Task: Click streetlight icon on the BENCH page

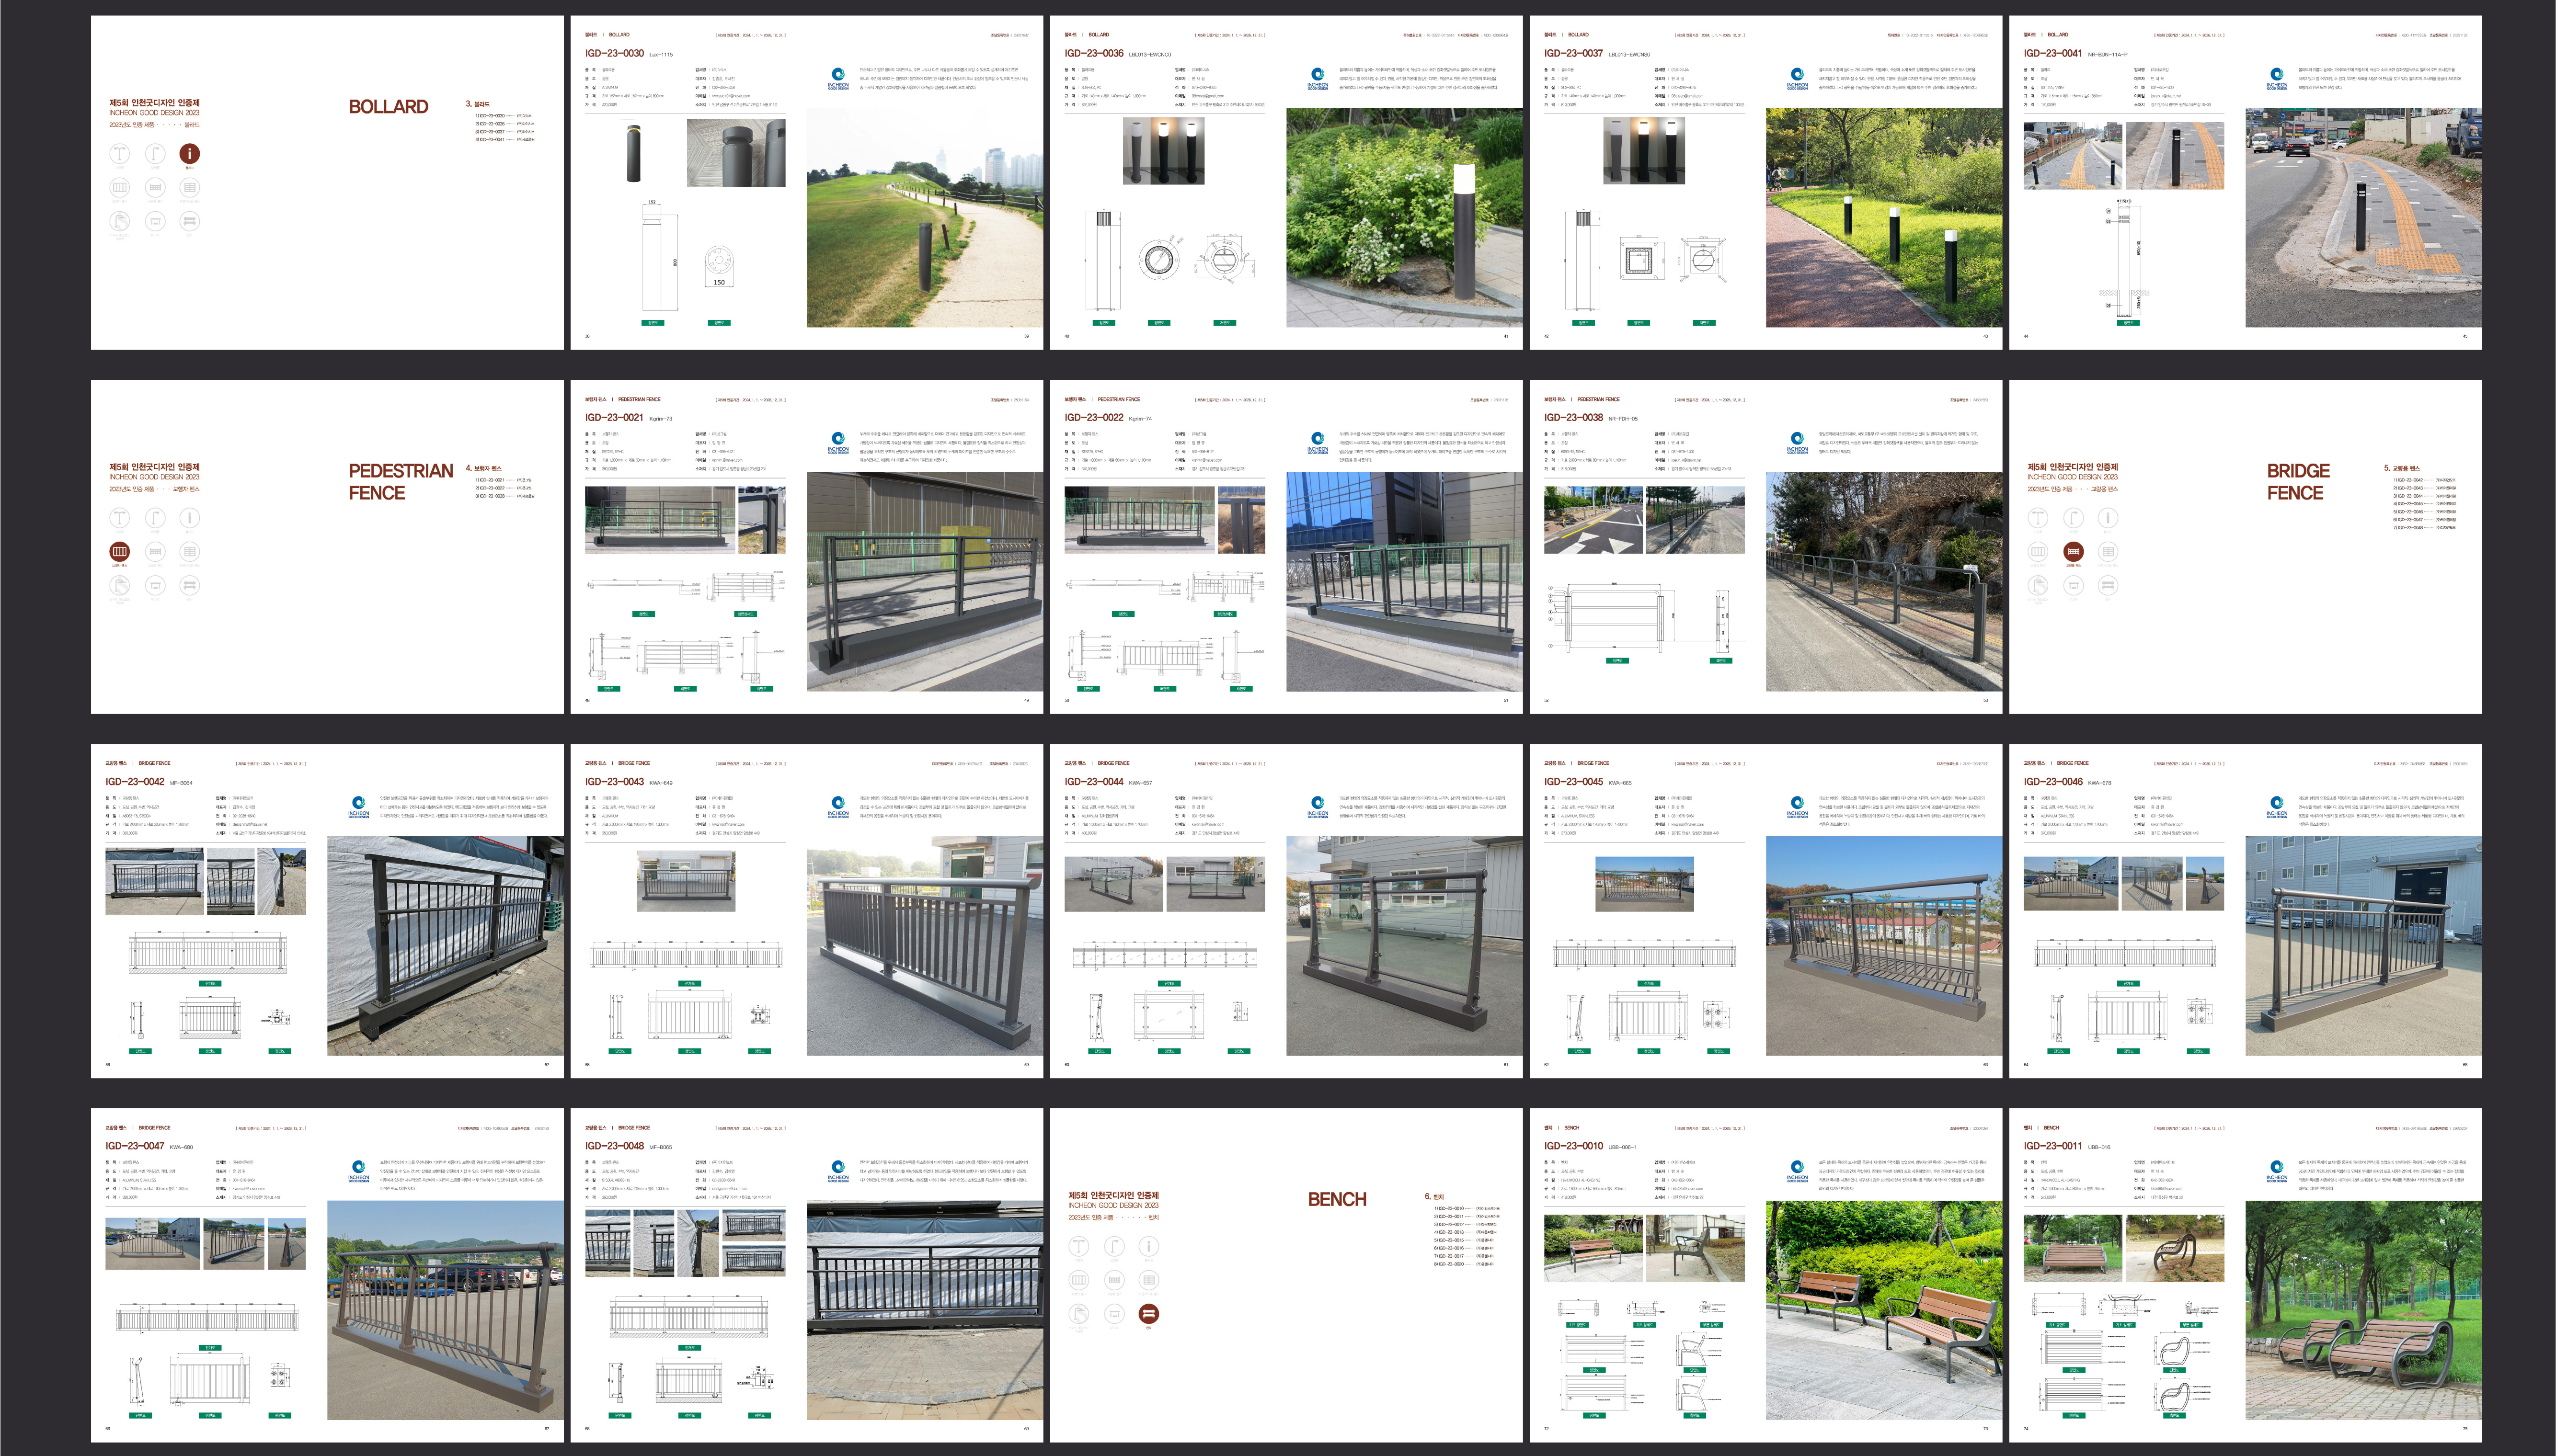Action: click(1079, 1246)
